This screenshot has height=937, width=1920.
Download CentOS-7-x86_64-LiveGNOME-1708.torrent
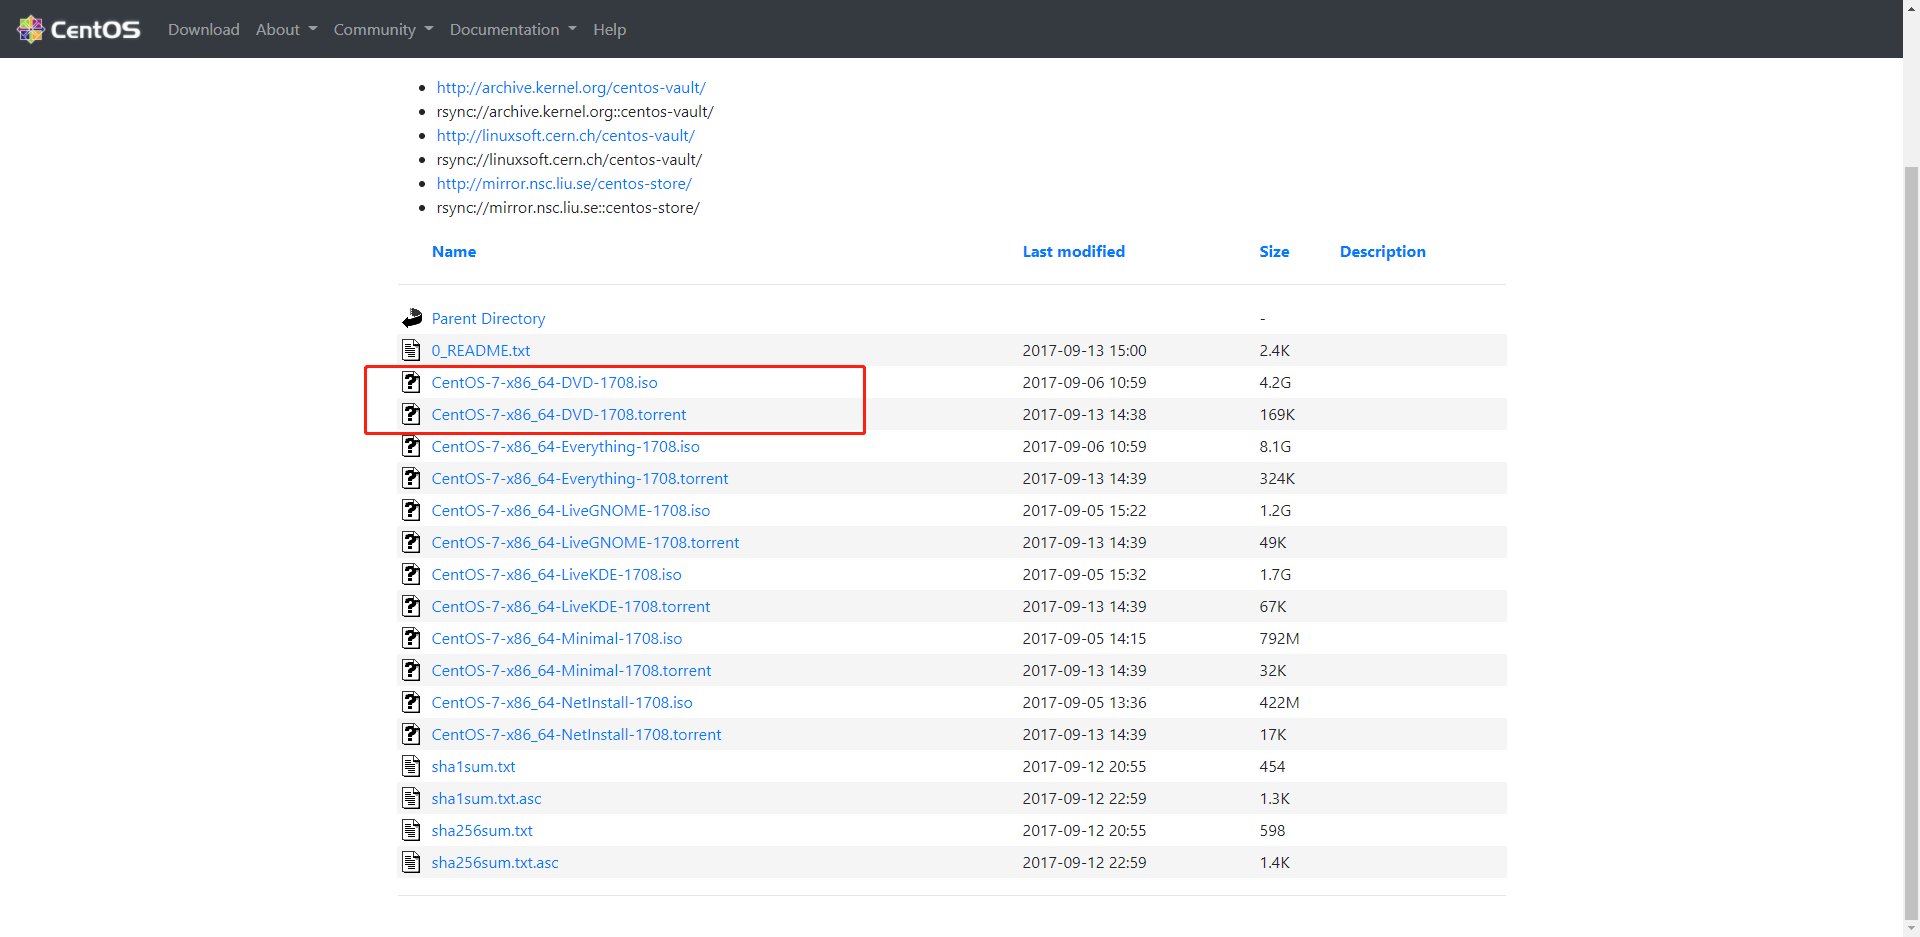click(586, 542)
